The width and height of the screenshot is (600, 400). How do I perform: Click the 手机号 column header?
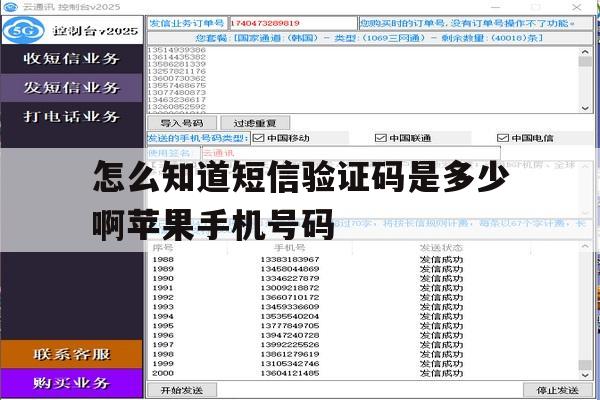(x=290, y=248)
